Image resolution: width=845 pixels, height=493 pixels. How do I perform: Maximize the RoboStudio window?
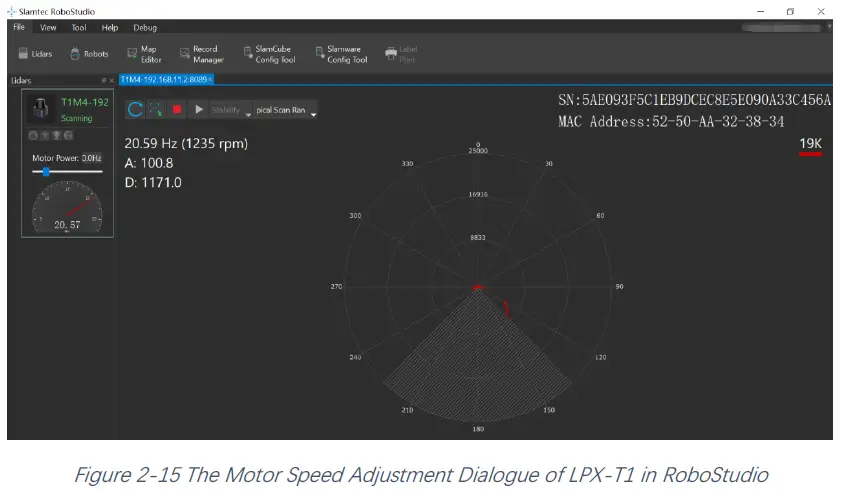pos(790,11)
